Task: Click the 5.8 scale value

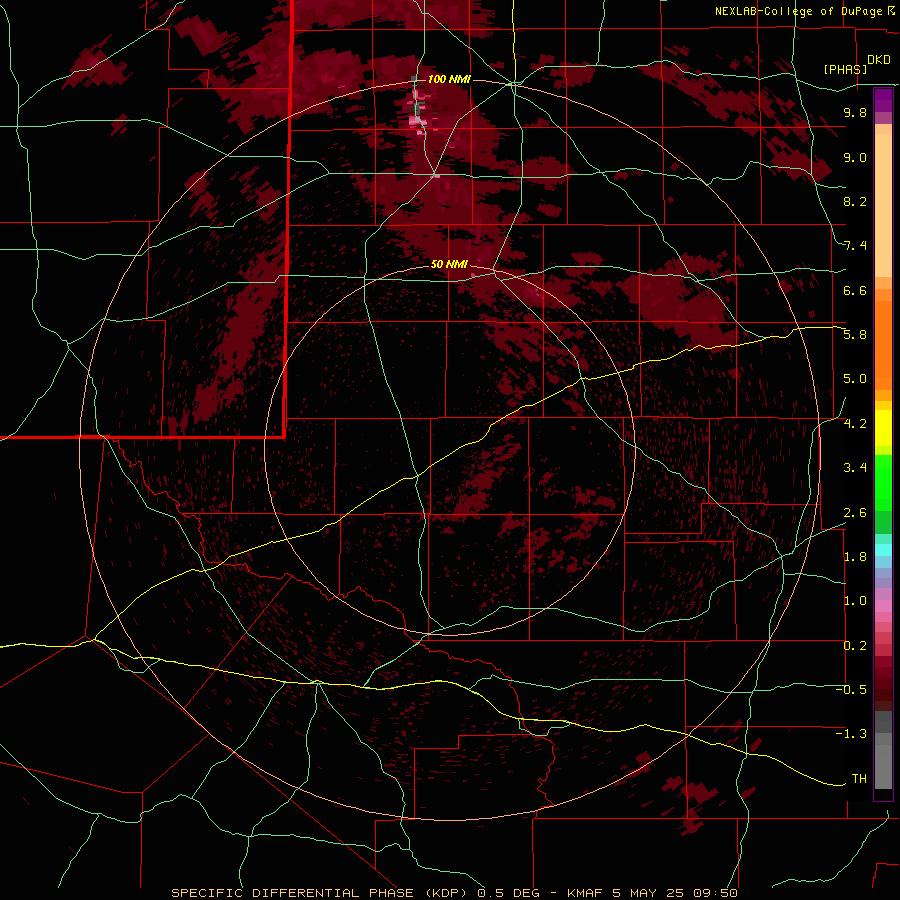Action: coord(855,335)
